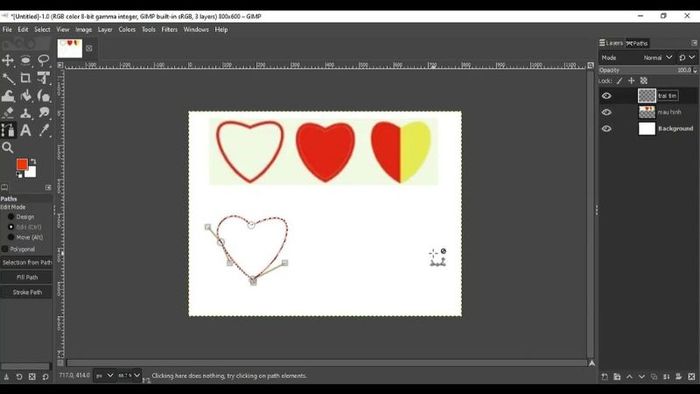Lower the selected layer

pos(642,377)
